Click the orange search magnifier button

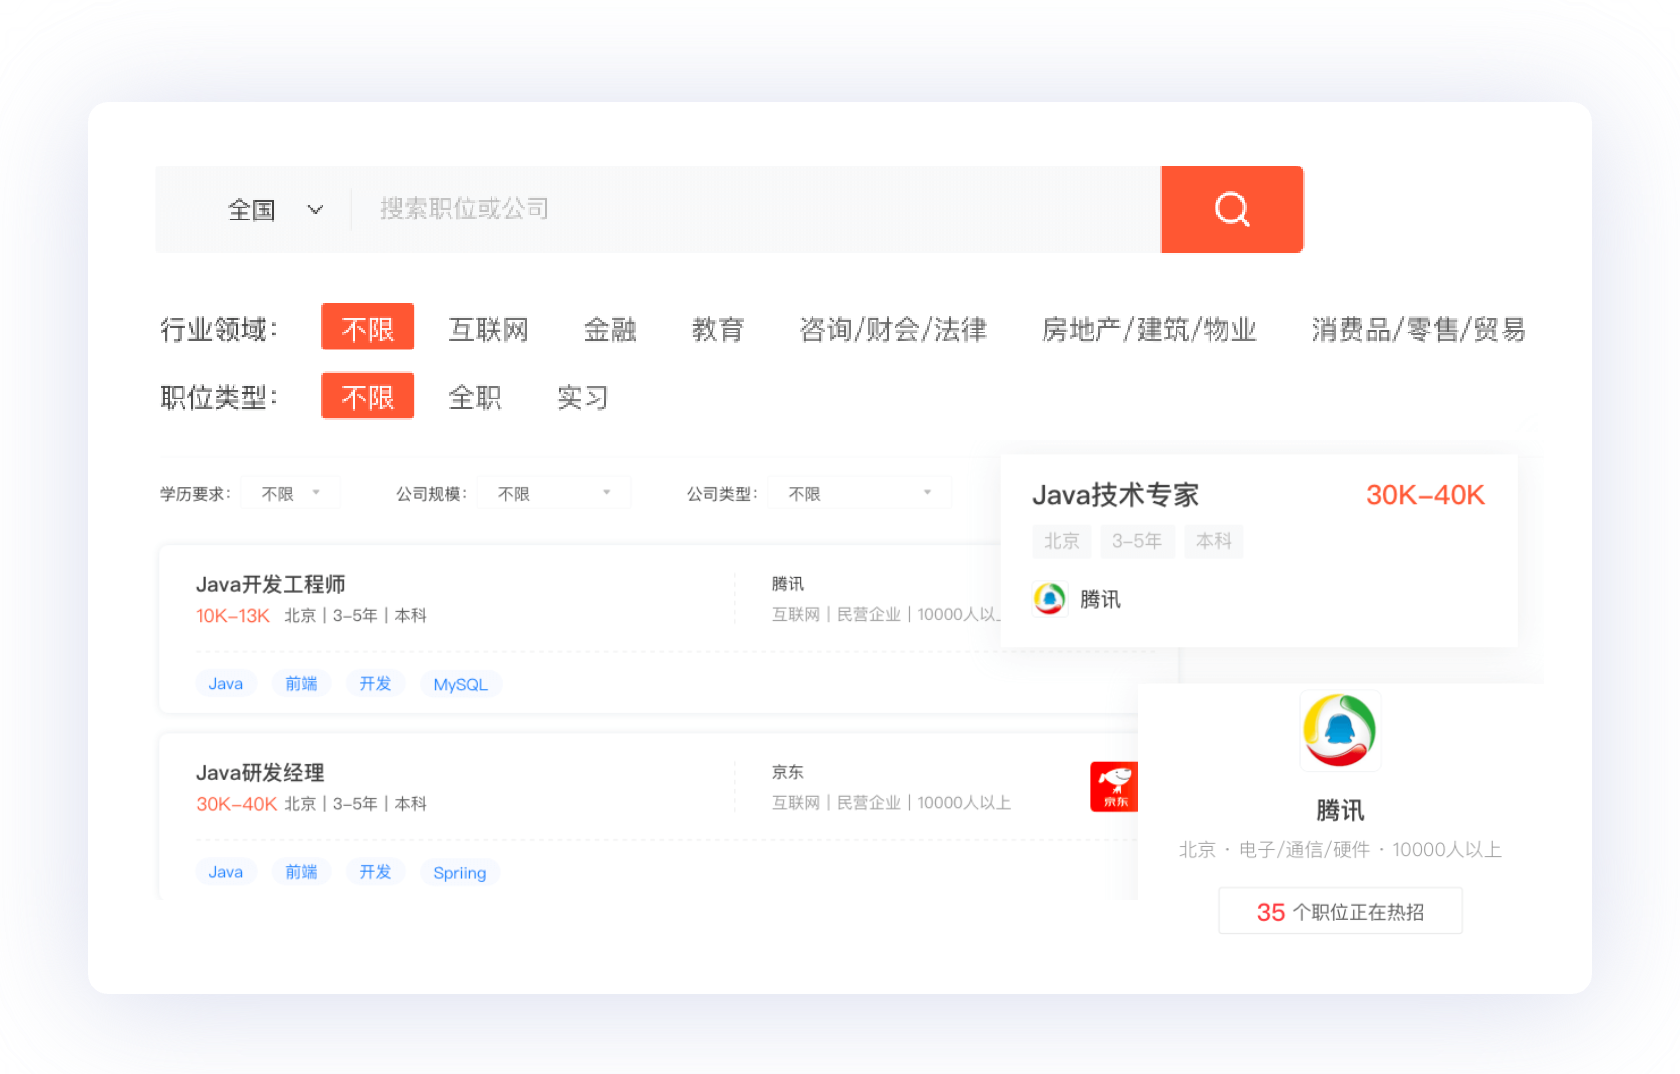click(1232, 209)
